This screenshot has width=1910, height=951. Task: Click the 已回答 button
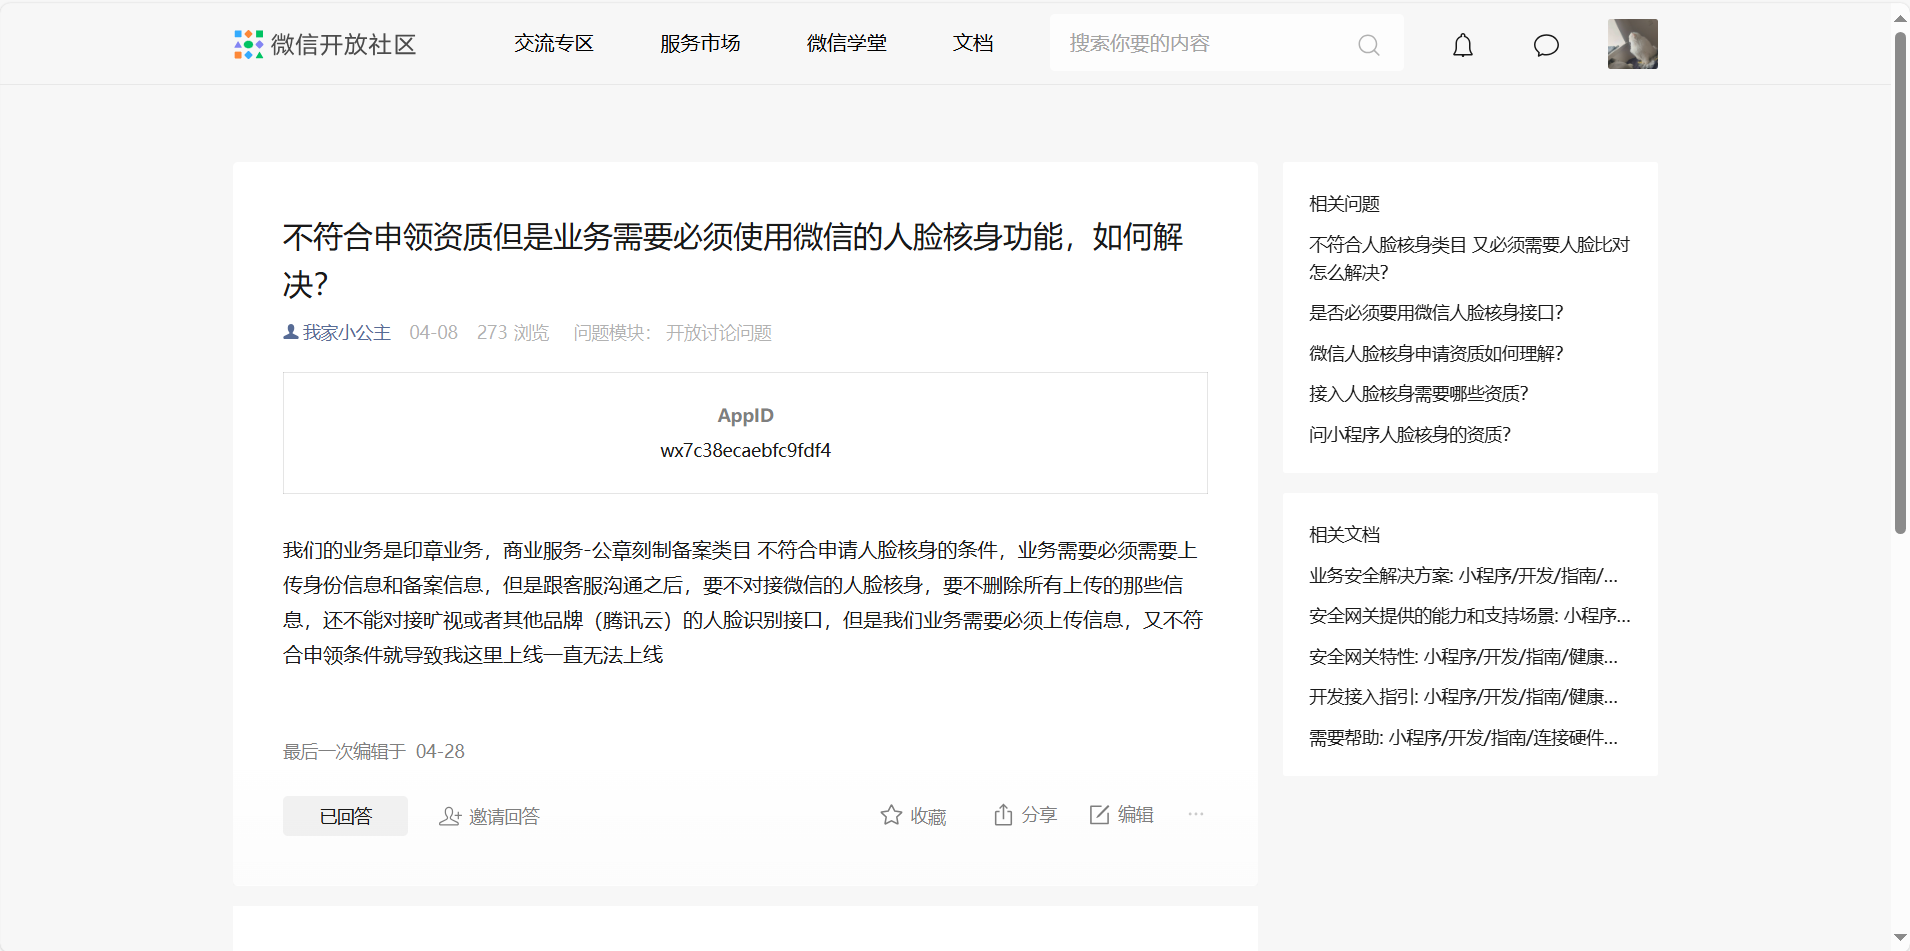point(345,816)
